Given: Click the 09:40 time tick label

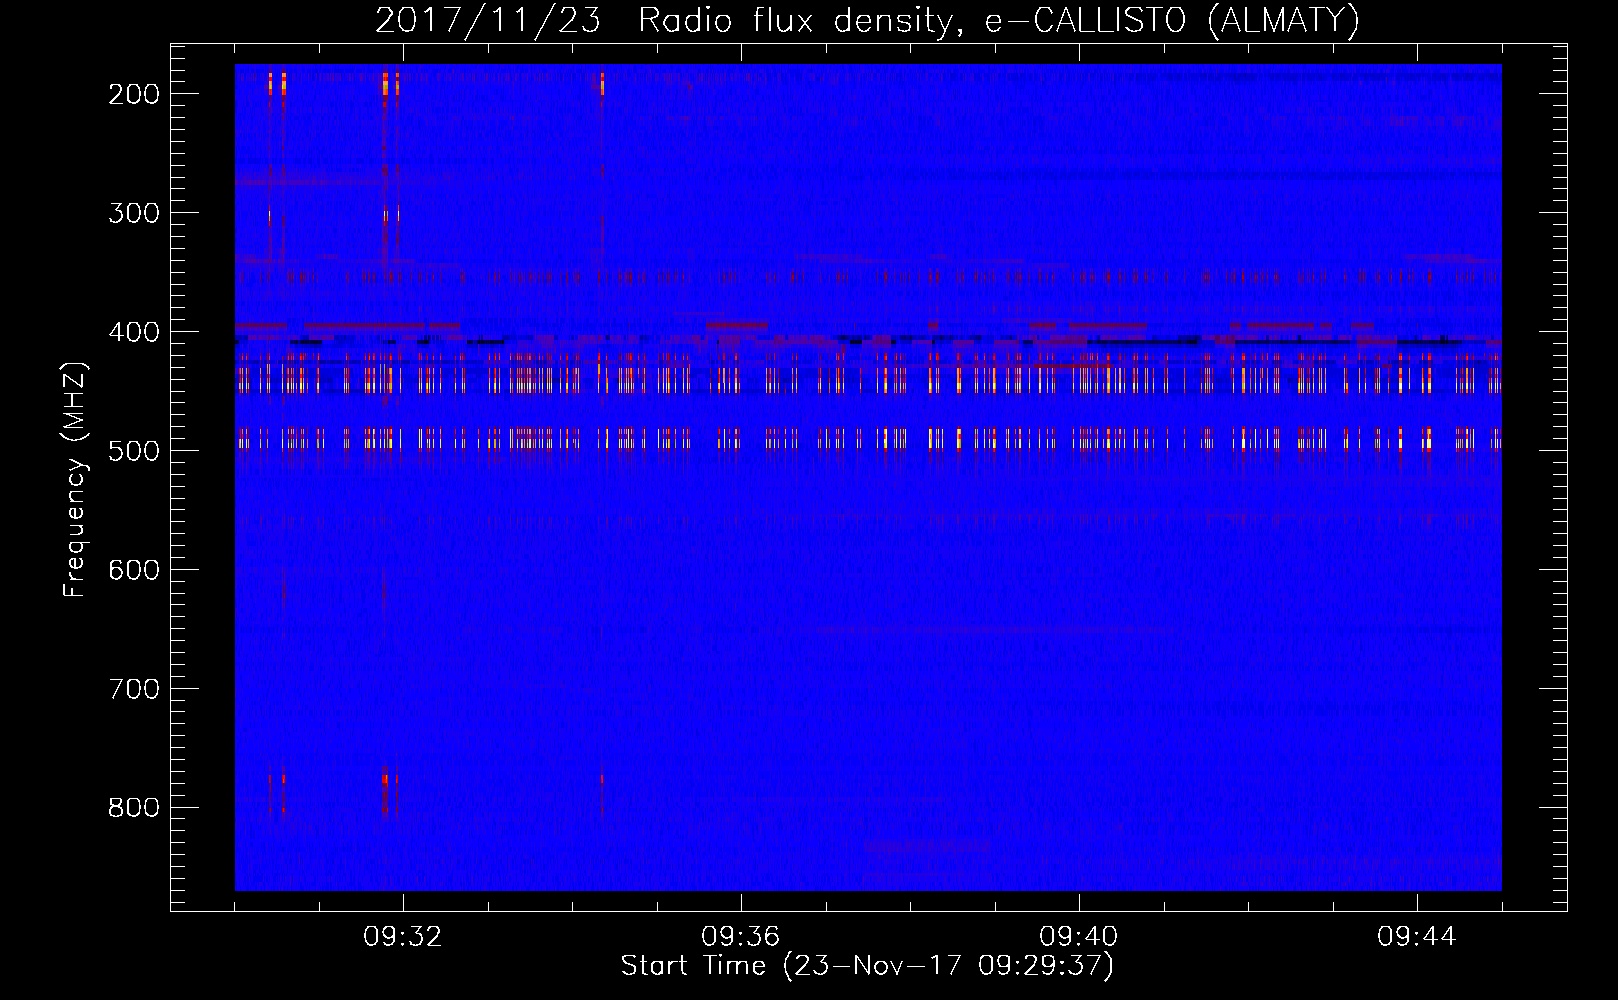Looking at the screenshot, I should [x=1079, y=937].
